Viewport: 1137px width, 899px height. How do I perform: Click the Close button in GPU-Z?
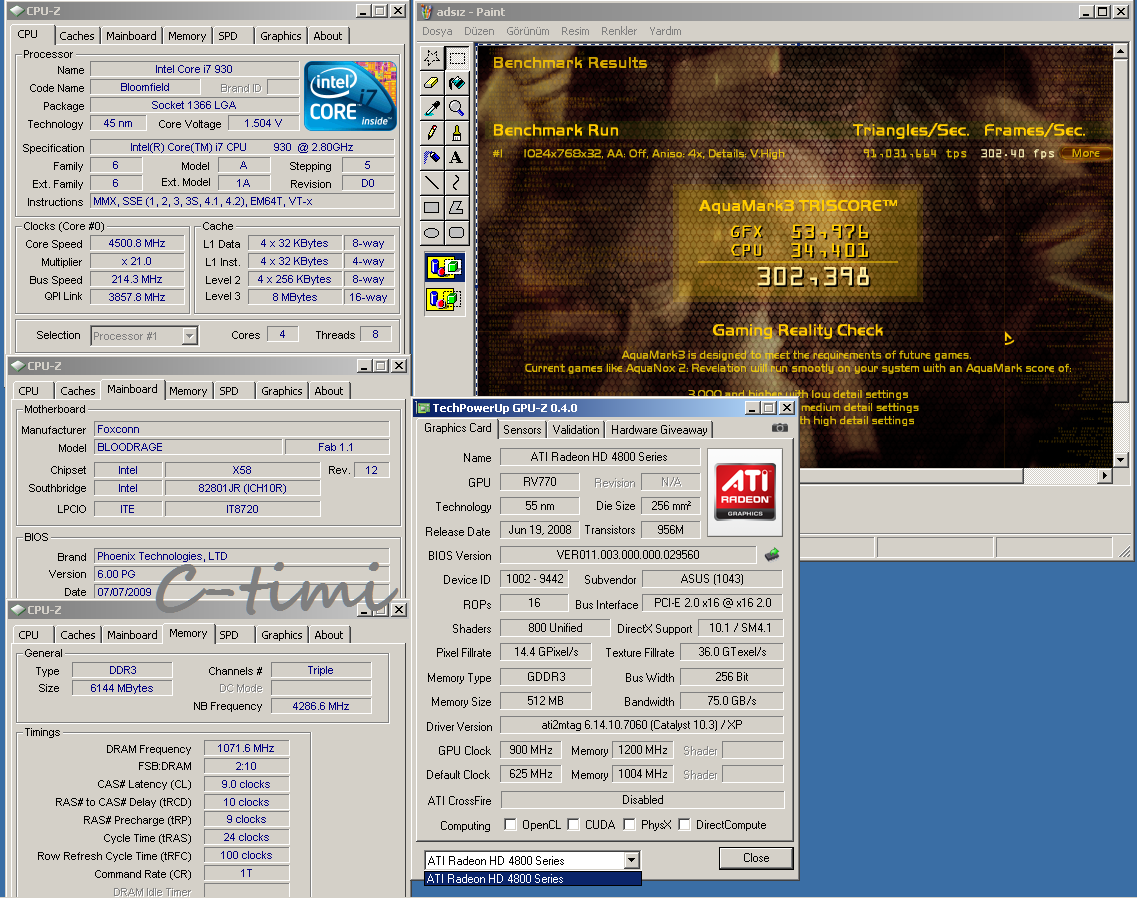756,858
